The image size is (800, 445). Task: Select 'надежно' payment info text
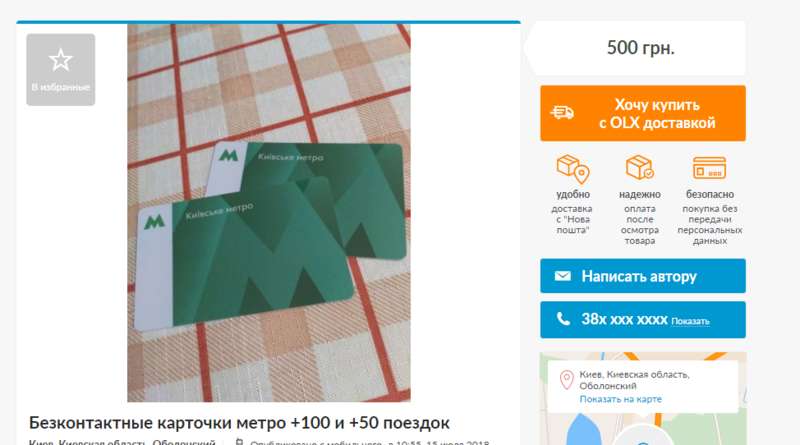click(639, 194)
